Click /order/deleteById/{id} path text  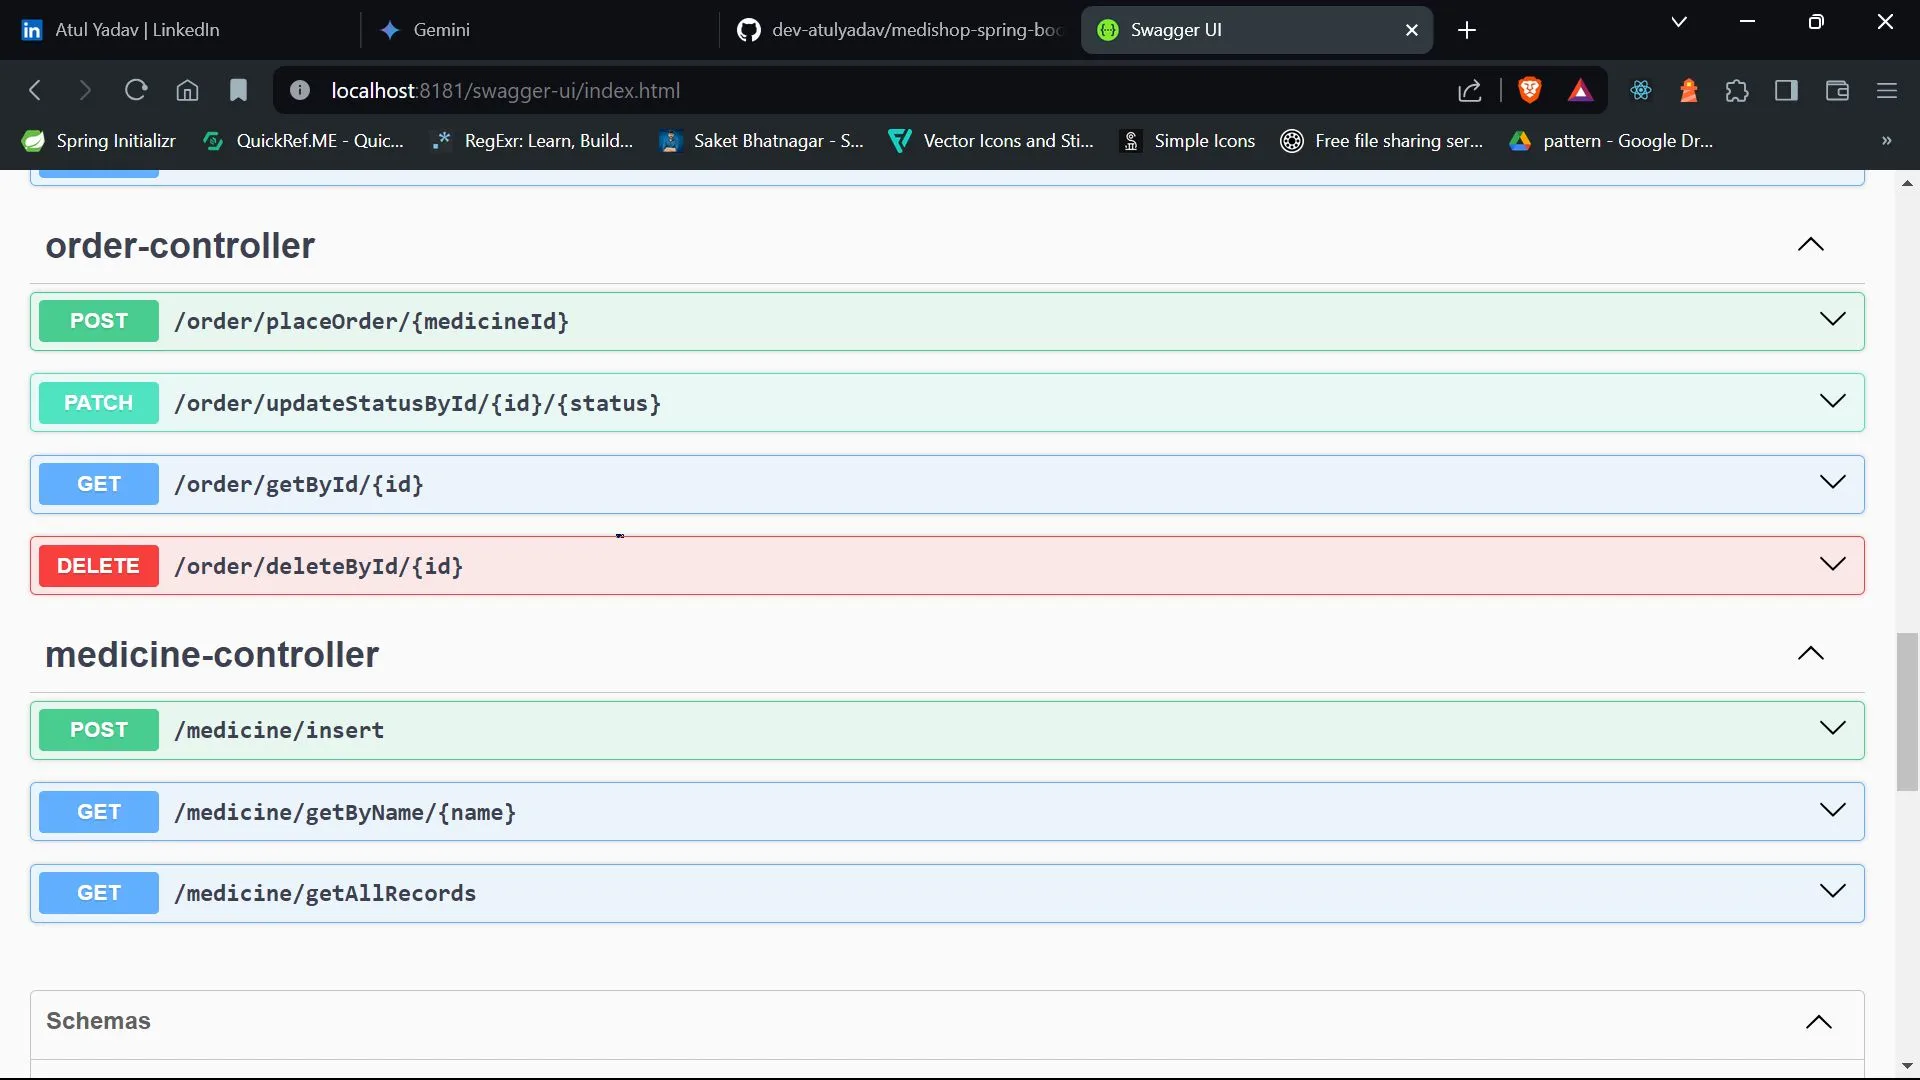pyautogui.click(x=318, y=567)
